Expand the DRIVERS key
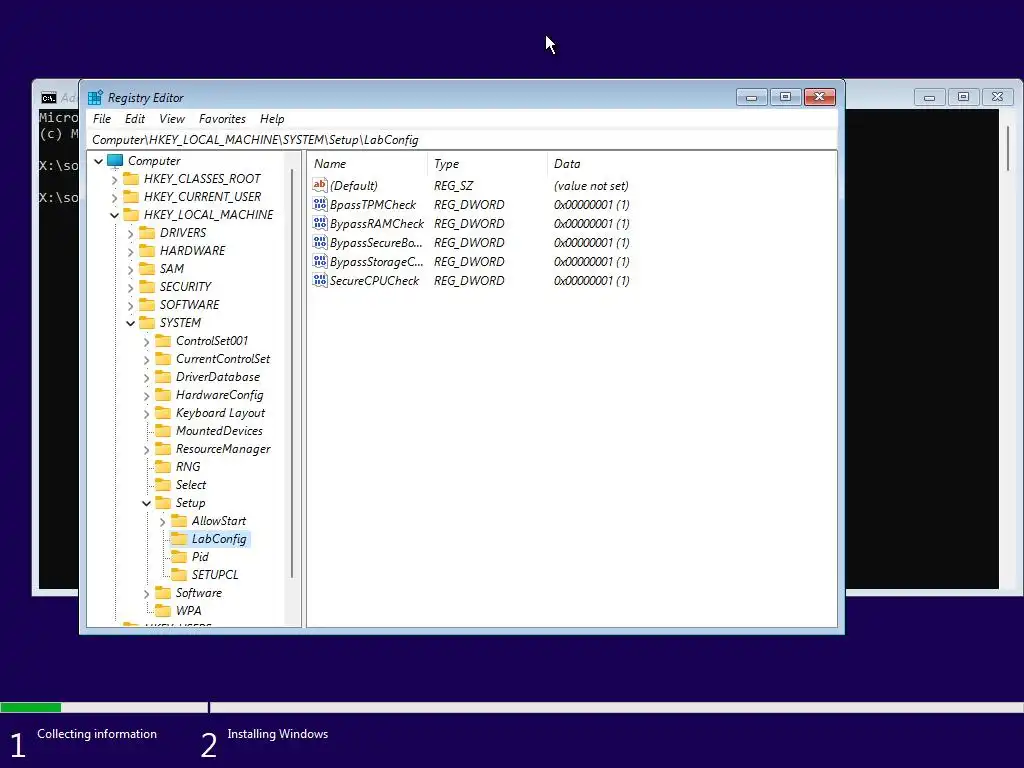This screenshot has height=768, width=1024. pyautogui.click(x=131, y=233)
